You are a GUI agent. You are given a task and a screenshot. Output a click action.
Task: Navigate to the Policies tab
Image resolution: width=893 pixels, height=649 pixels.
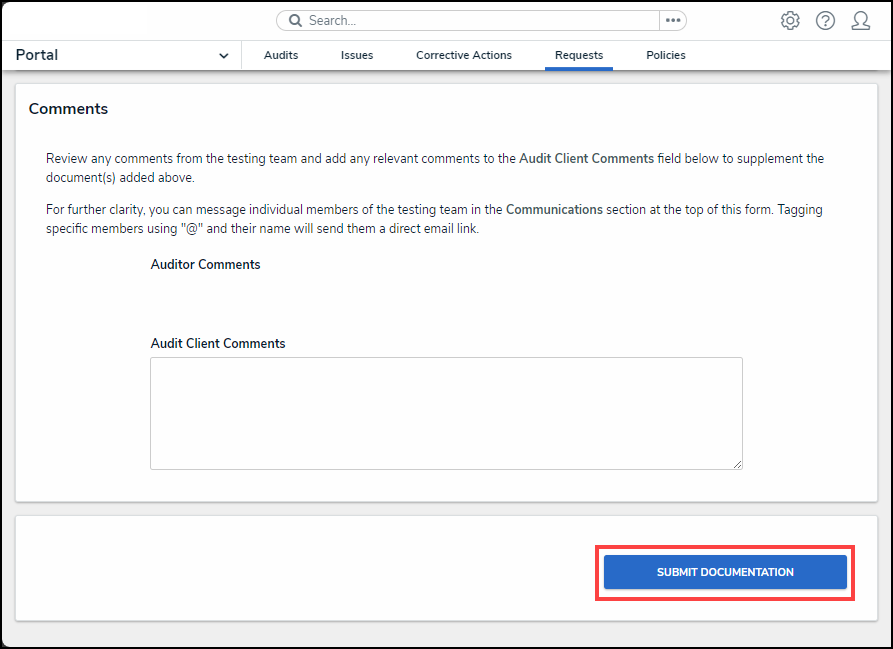tap(666, 56)
